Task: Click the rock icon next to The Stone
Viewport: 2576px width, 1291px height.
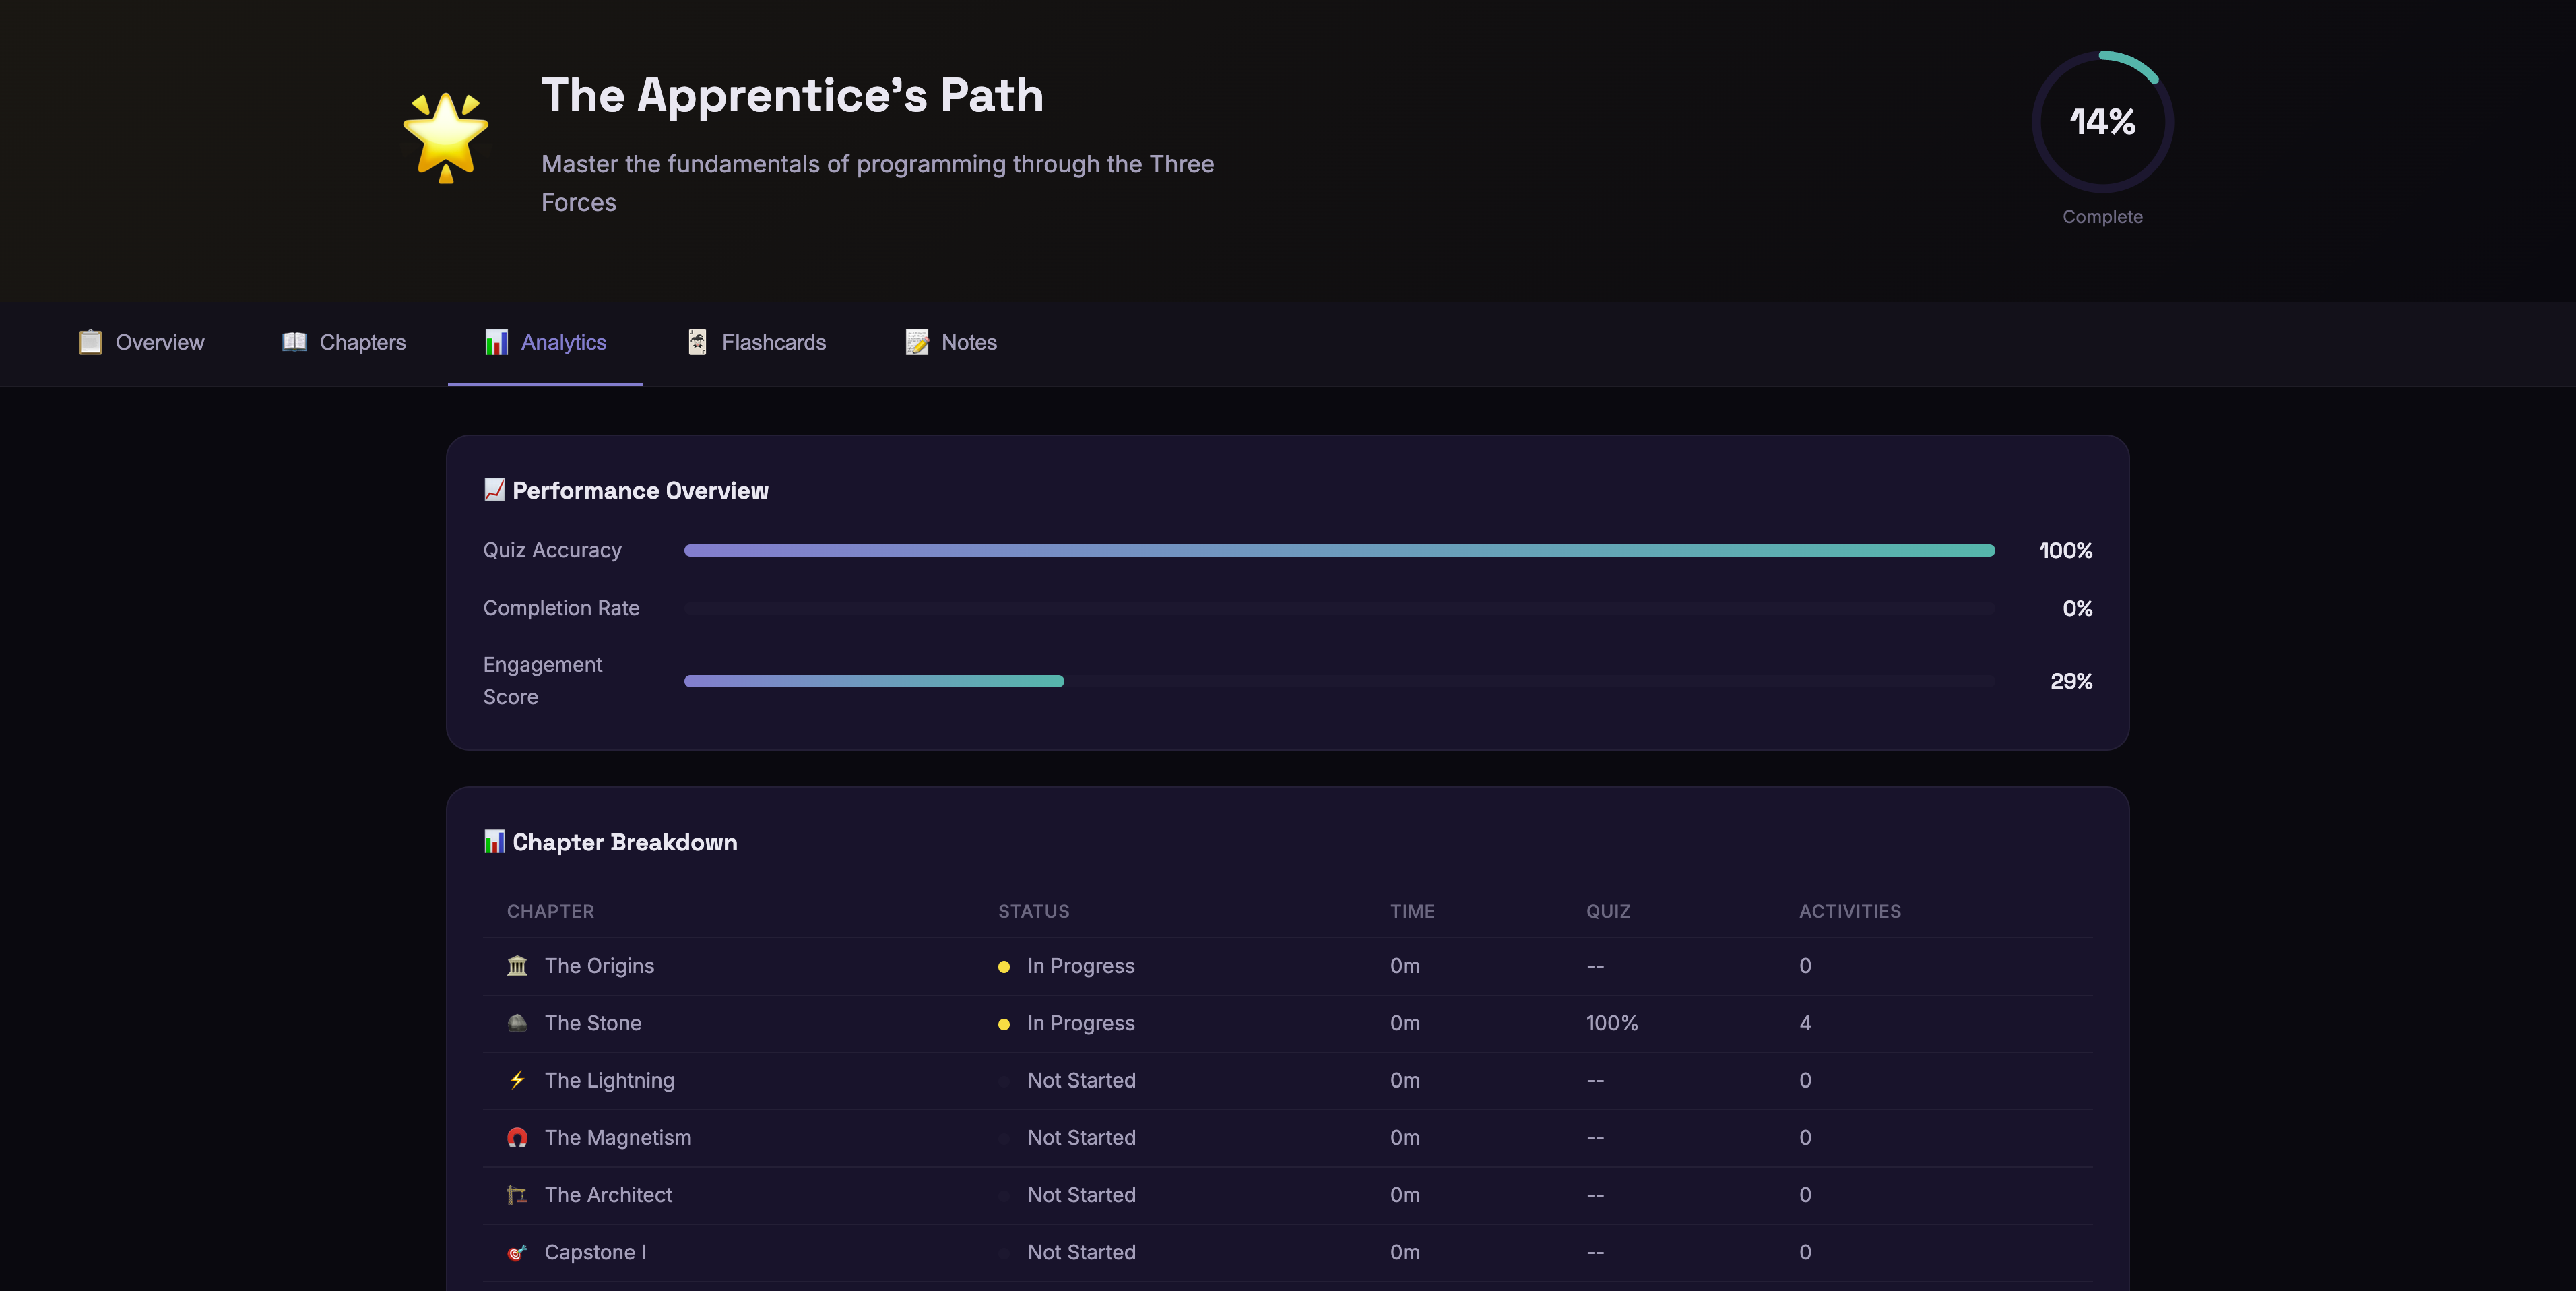Action: click(517, 1022)
